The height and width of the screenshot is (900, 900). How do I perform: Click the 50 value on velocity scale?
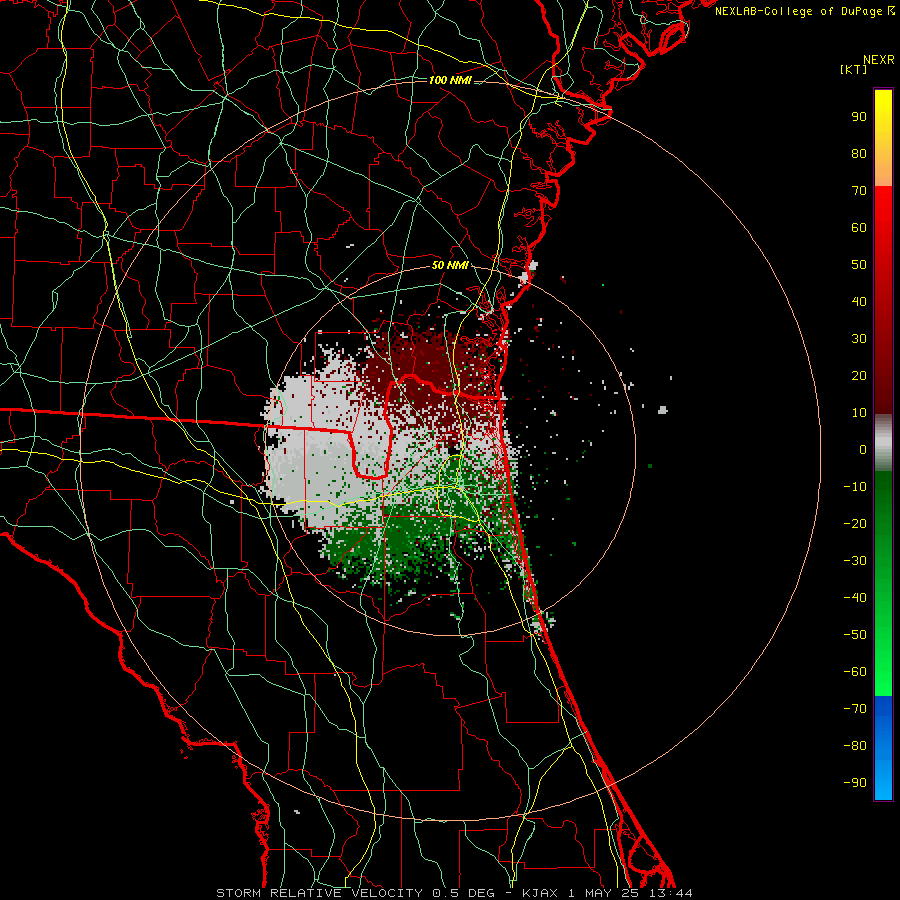click(859, 265)
